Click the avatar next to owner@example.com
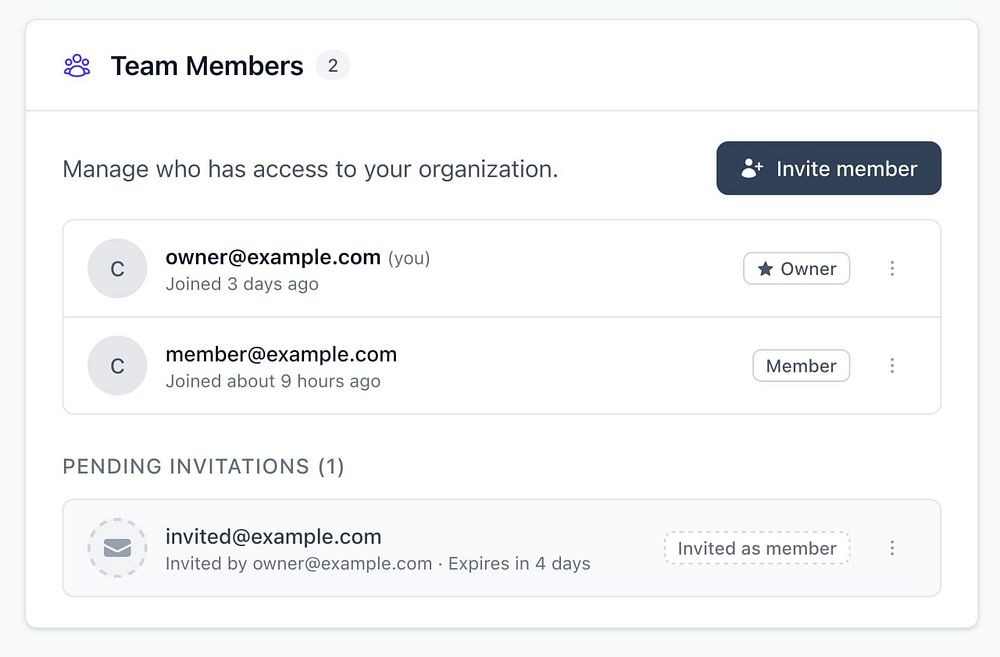1000x657 pixels. pyautogui.click(x=117, y=269)
